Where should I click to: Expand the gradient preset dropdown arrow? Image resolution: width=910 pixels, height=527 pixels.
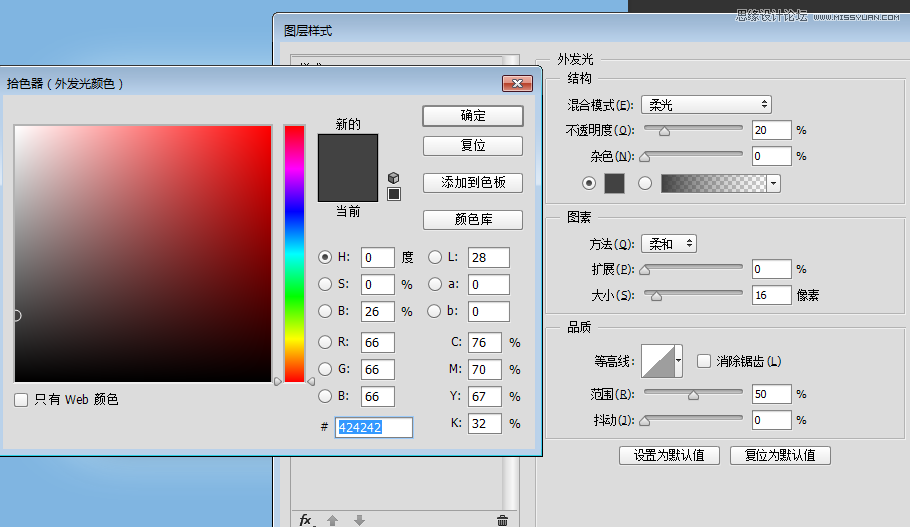(x=774, y=183)
